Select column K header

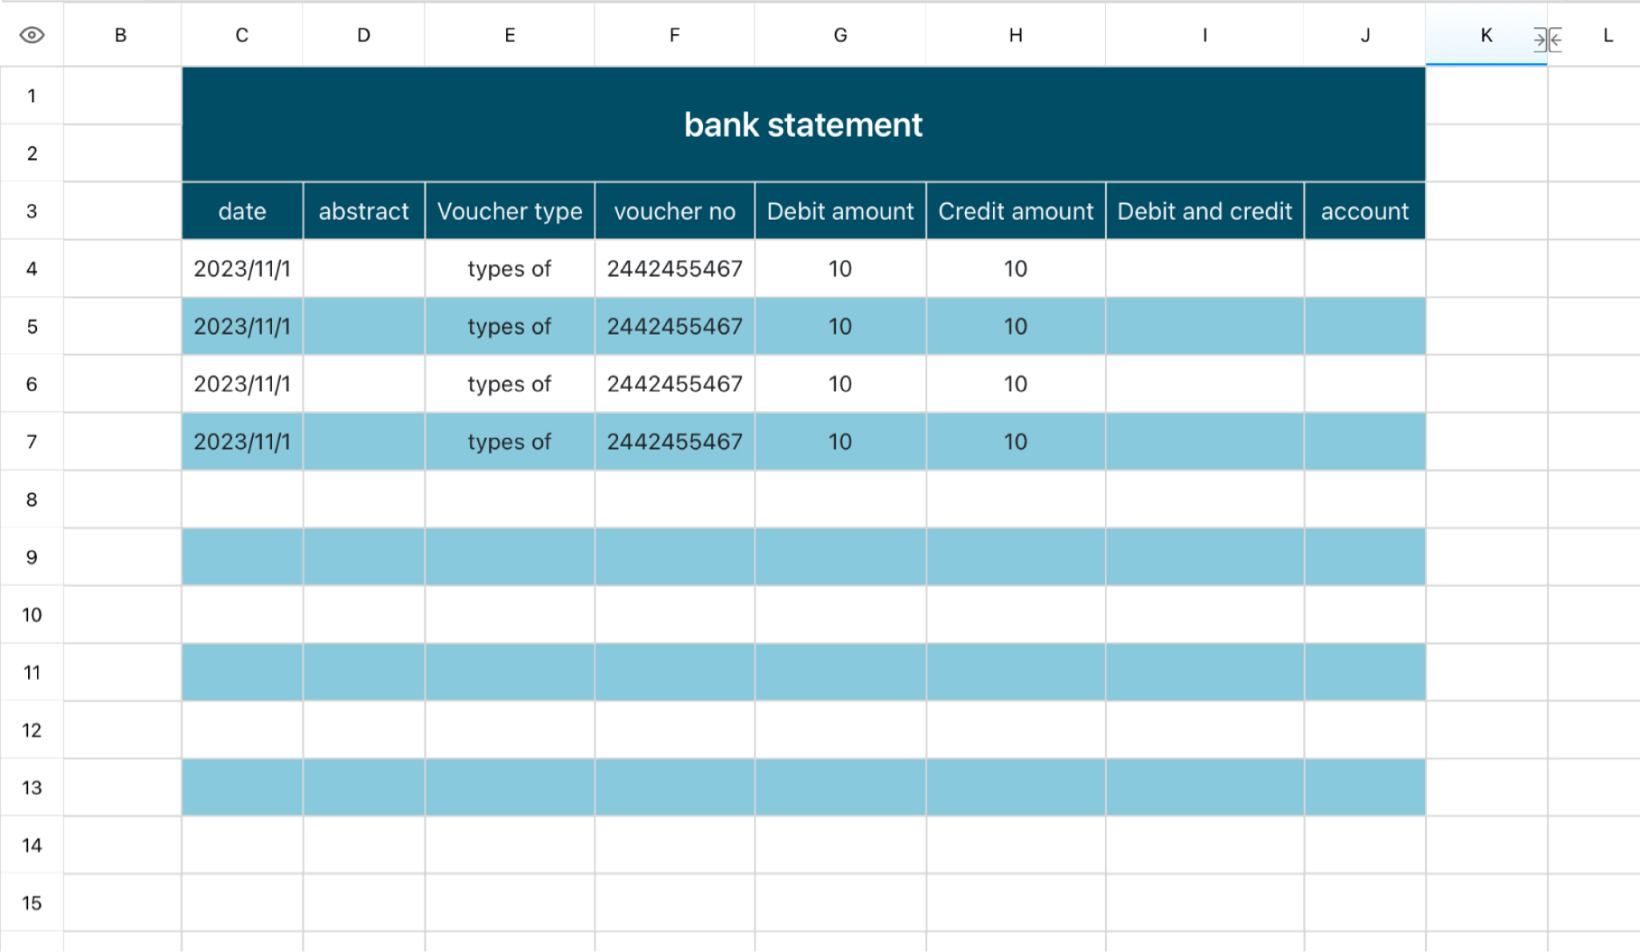[1486, 35]
